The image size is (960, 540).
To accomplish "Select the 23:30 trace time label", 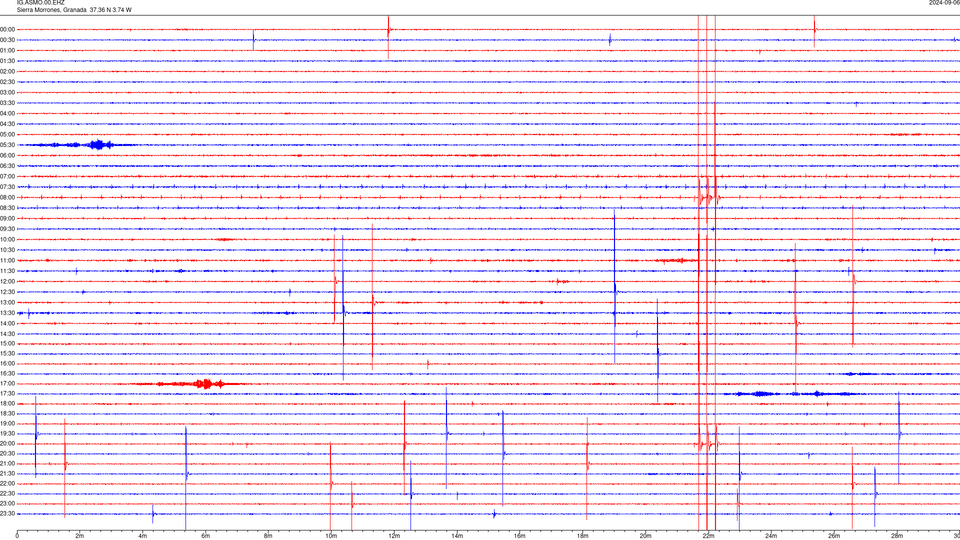I will (x=8, y=514).
